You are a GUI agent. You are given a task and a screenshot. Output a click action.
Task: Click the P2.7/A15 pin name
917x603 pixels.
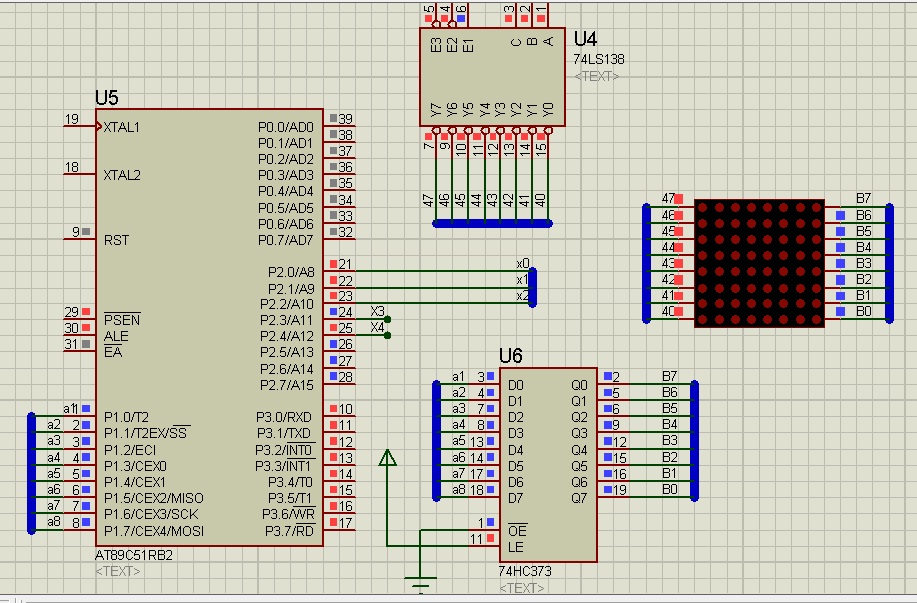click(287, 385)
